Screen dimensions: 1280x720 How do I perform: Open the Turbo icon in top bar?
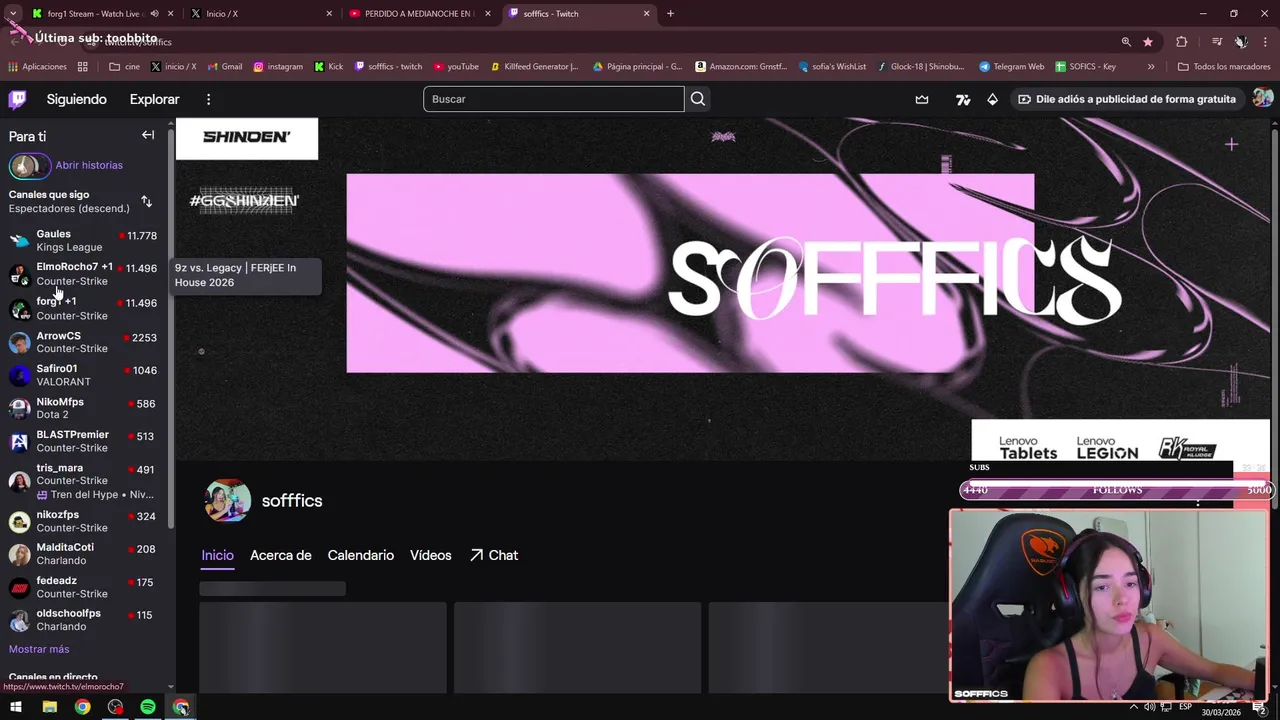[963, 99]
